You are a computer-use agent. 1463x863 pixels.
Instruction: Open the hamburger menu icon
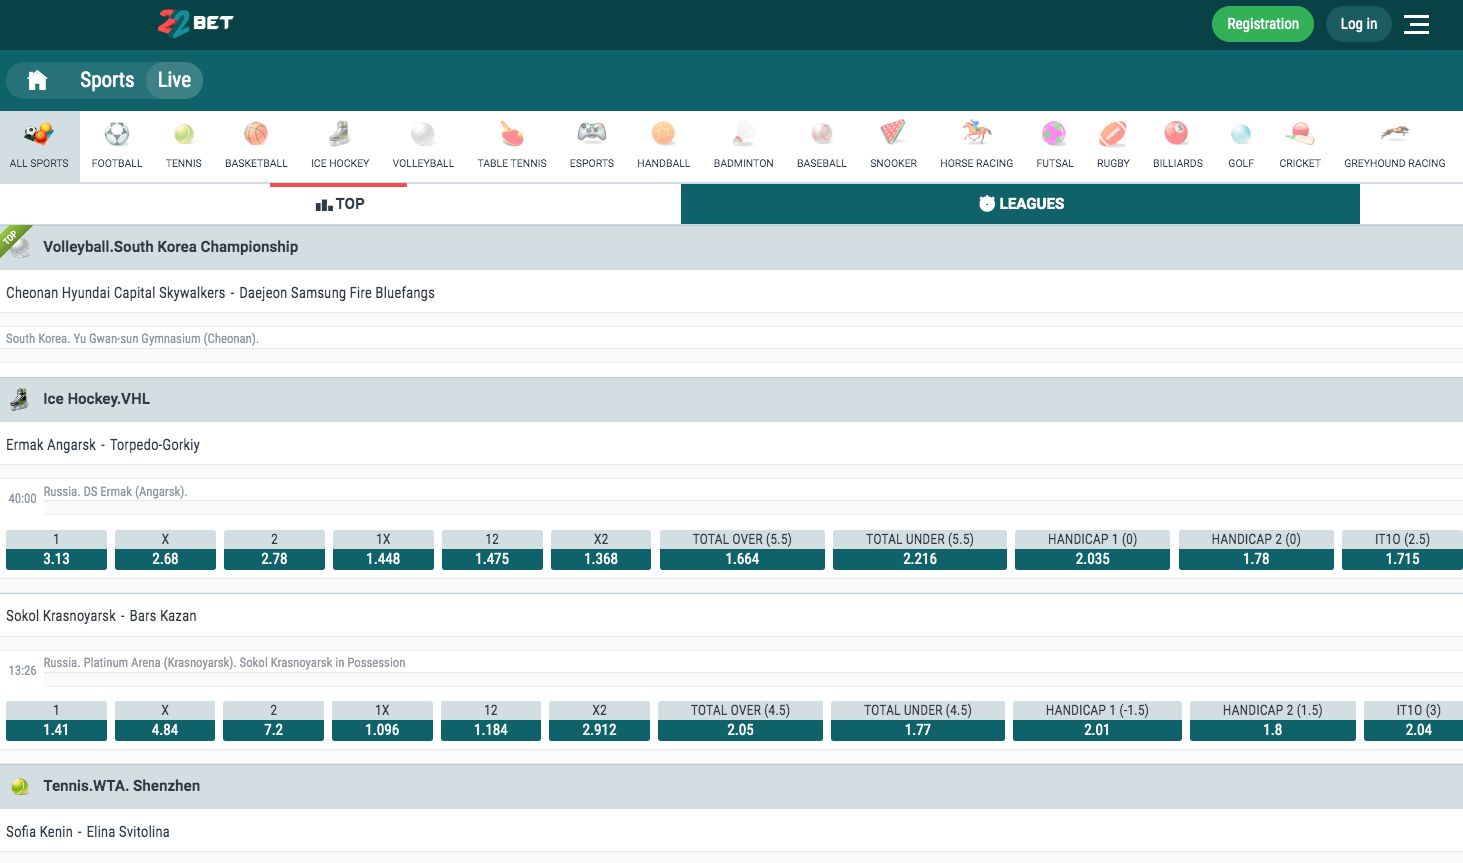pos(1416,24)
